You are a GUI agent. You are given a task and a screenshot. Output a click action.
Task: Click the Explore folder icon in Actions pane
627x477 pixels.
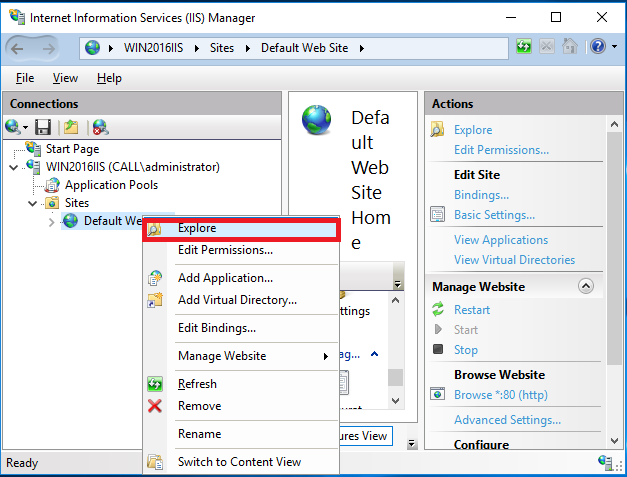437,130
